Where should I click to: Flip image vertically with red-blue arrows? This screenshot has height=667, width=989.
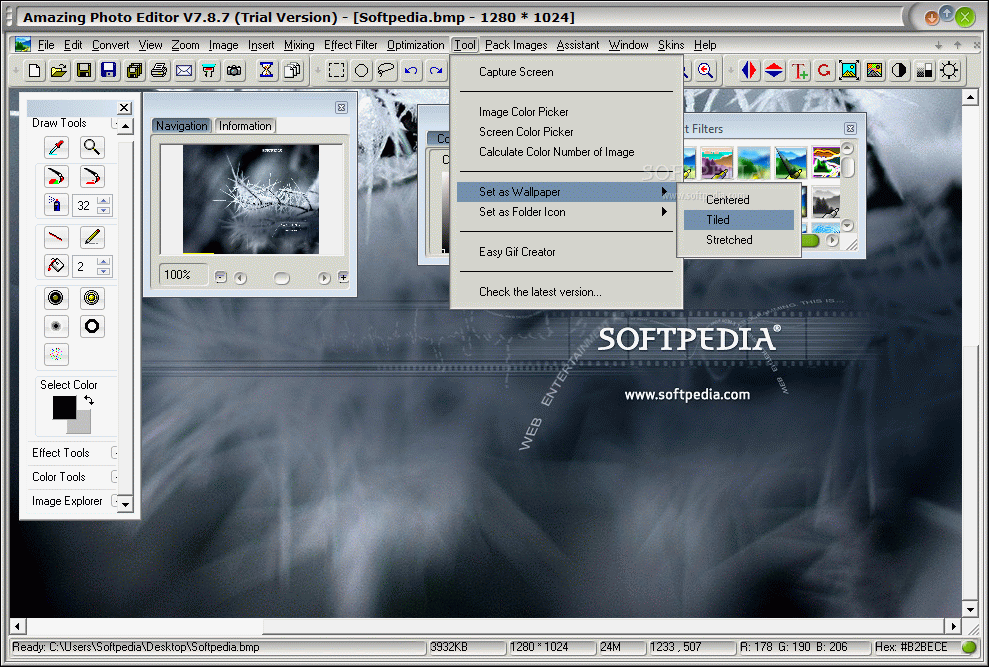coord(774,71)
